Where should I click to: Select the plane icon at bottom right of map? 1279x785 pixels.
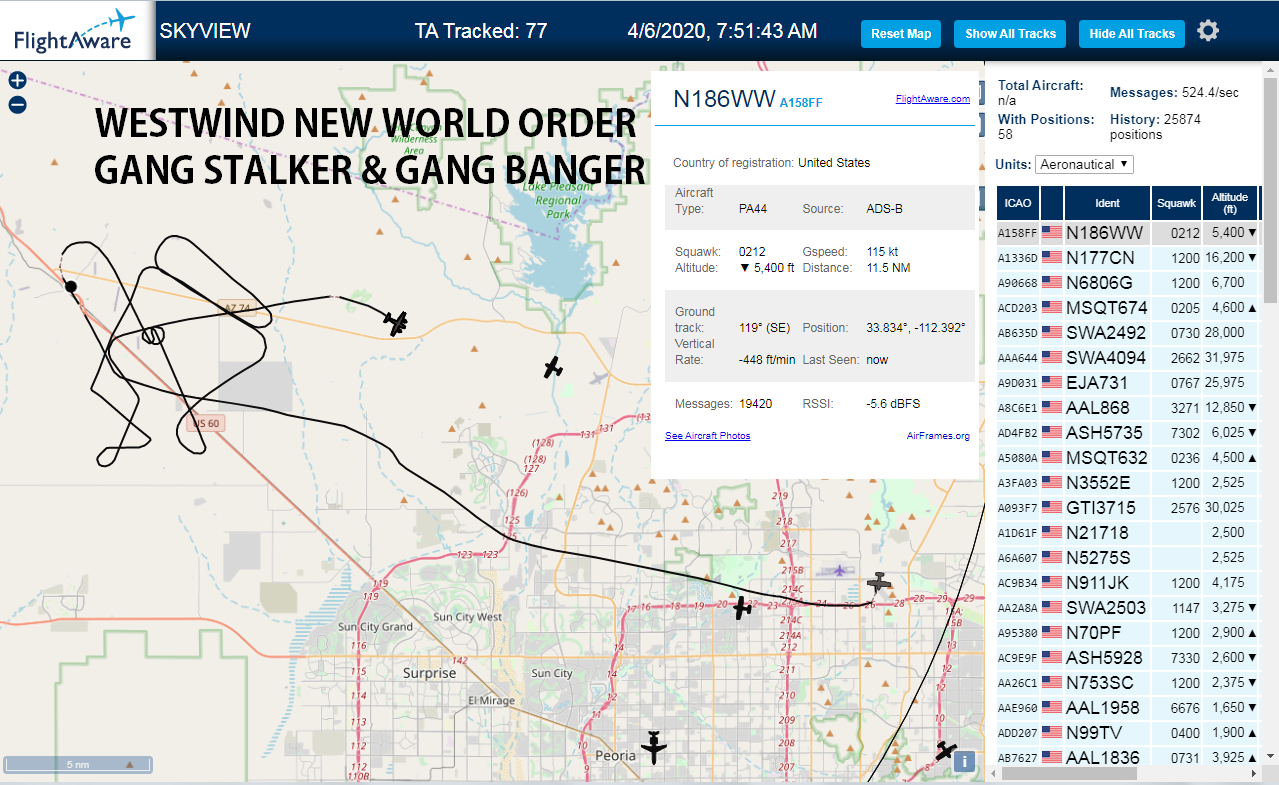click(945, 749)
